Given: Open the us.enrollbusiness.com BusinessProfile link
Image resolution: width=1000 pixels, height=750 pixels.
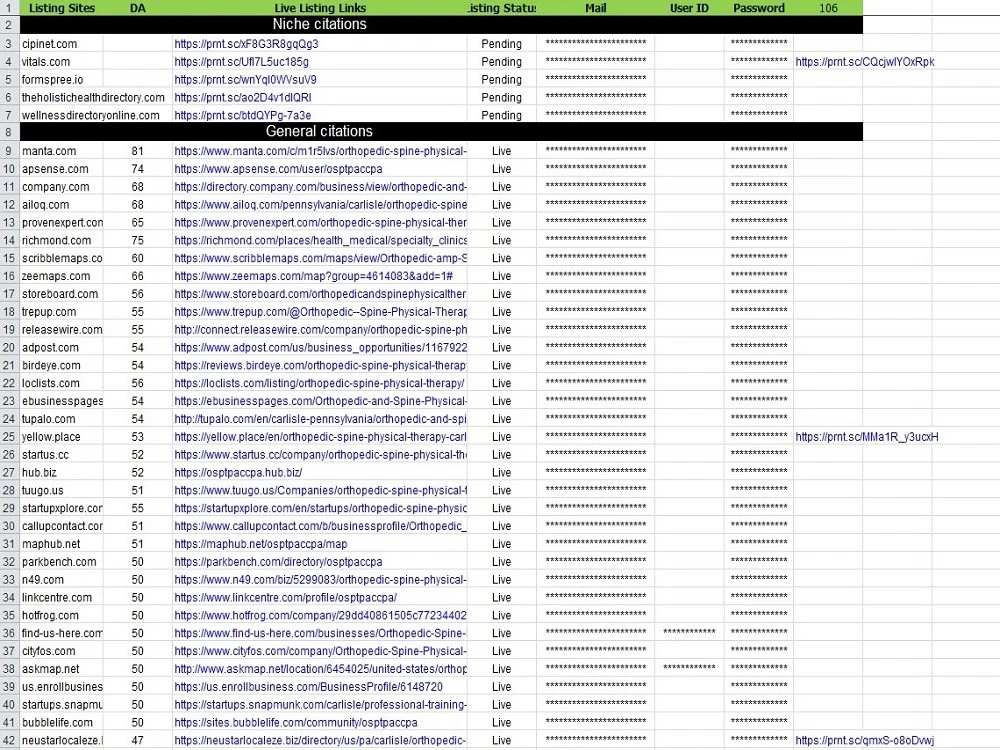Looking at the screenshot, I should [x=308, y=687].
